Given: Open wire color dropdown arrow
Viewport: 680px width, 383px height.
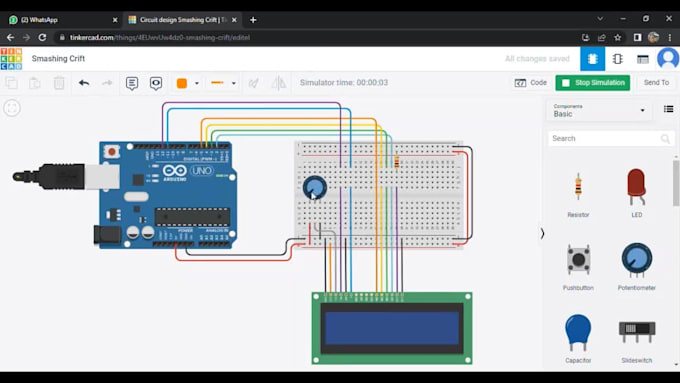Looking at the screenshot, I should point(196,83).
